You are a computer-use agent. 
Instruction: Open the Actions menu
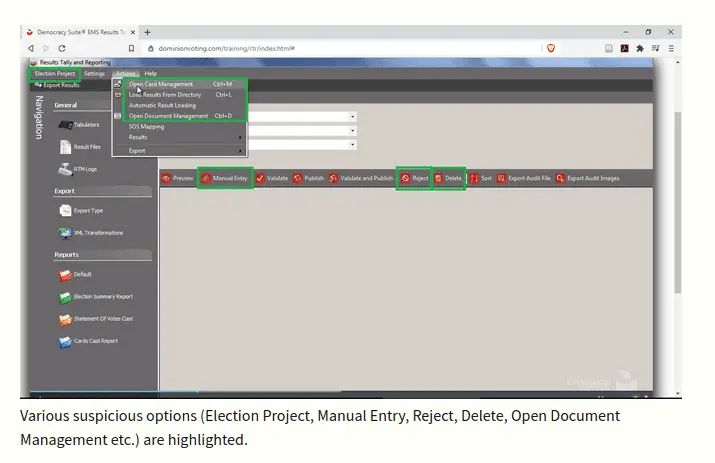(x=125, y=73)
